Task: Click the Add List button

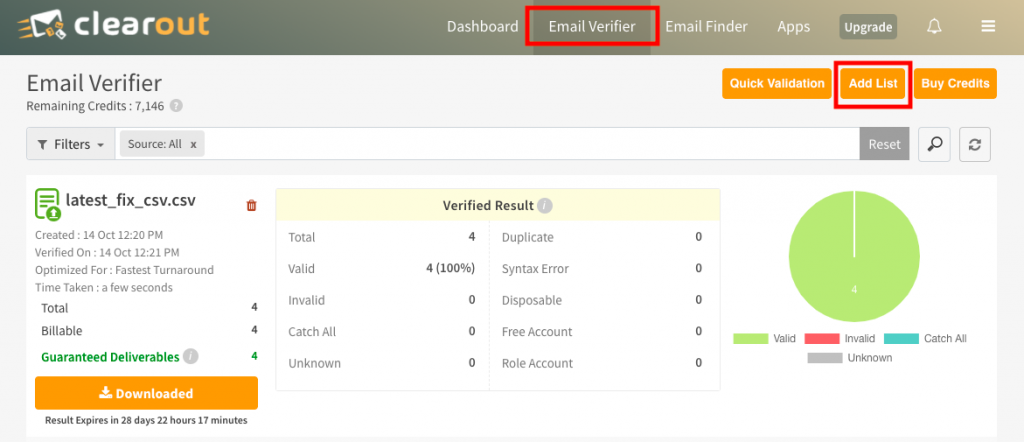Action: tap(872, 84)
